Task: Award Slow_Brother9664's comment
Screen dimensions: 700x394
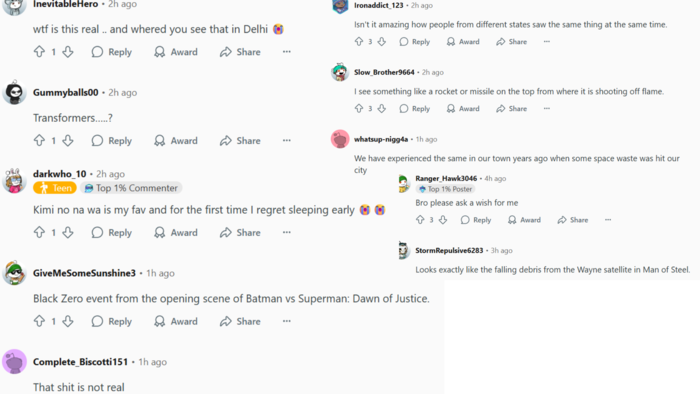Action: click(x=463, y=108)
